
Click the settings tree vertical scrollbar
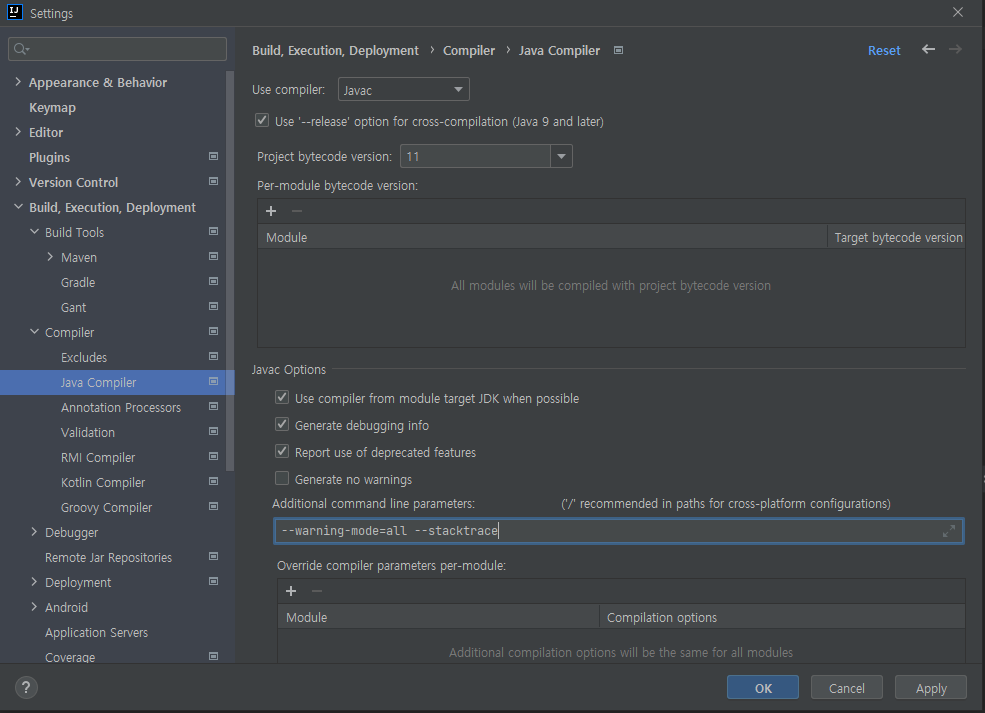click(230, 270)
